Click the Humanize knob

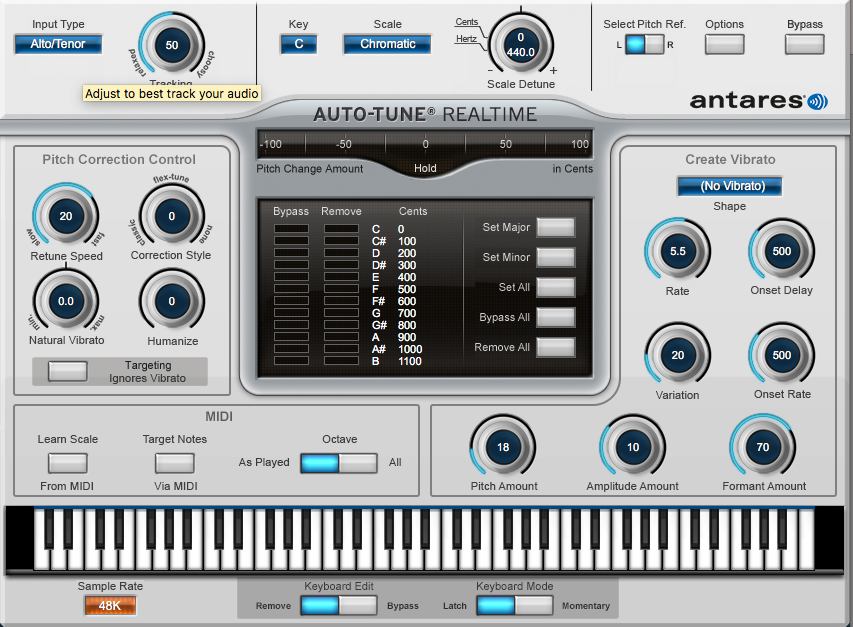pos(172,301)
